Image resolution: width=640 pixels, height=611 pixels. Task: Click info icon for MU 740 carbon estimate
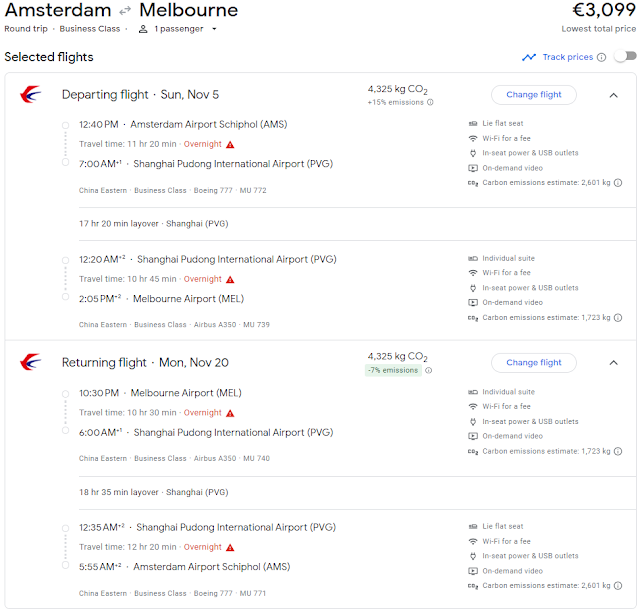pos(618,451)
